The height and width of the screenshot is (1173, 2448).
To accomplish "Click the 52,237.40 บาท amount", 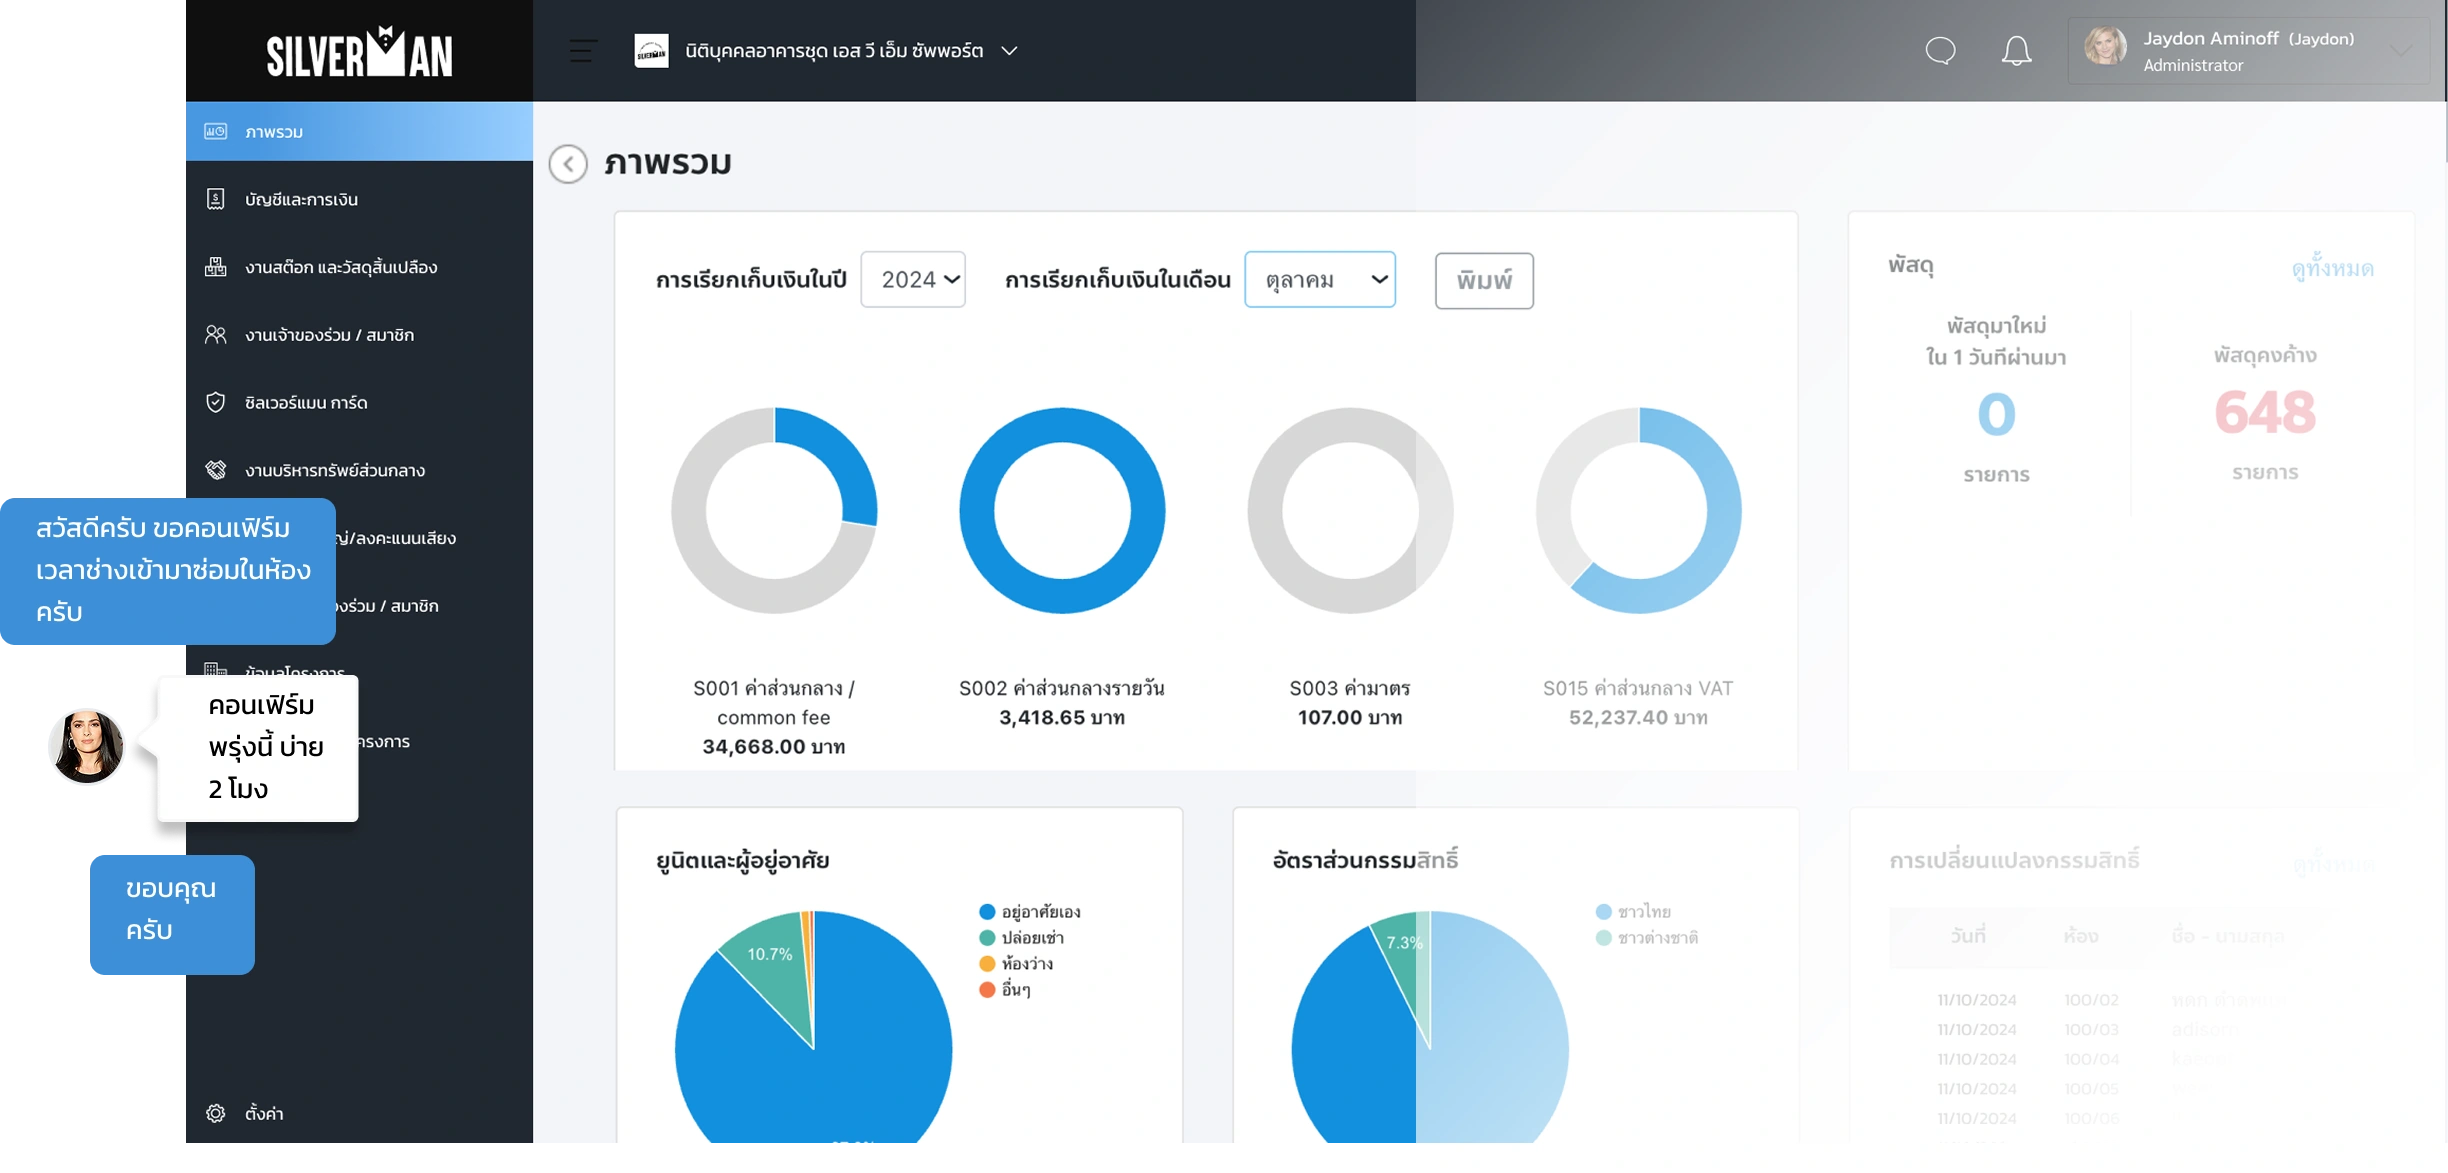I will [x=1638, y=718].
